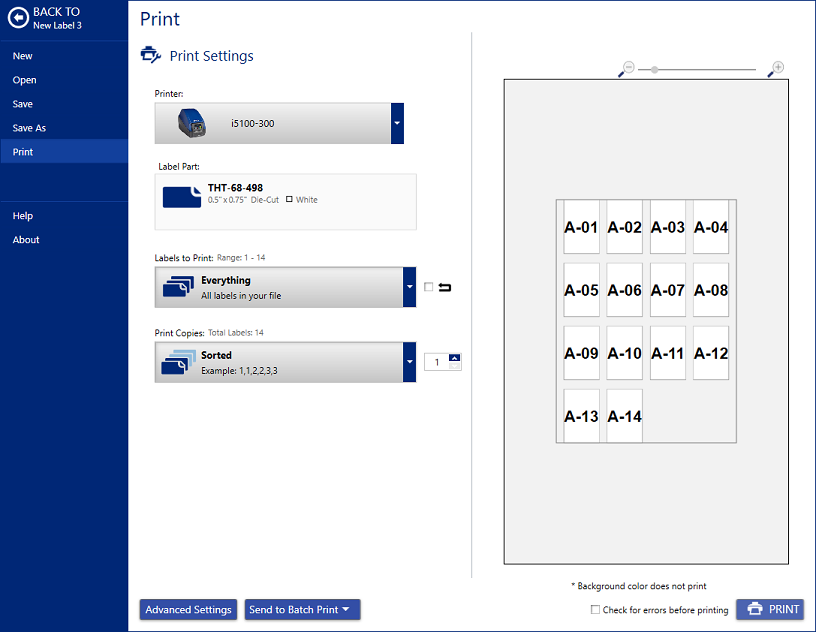Expand the Printer selection dropdown
Viewport: 816px width, 632px height.
397,123
